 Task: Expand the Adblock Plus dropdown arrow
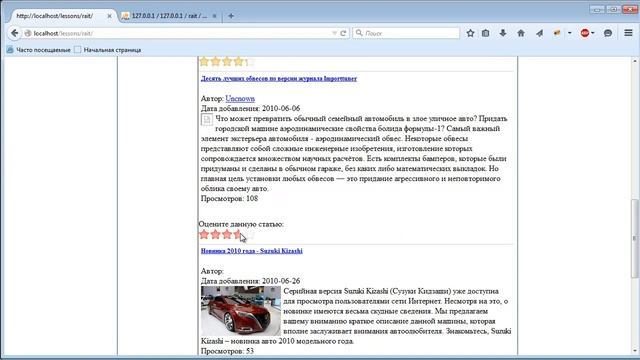pos(593,33)
